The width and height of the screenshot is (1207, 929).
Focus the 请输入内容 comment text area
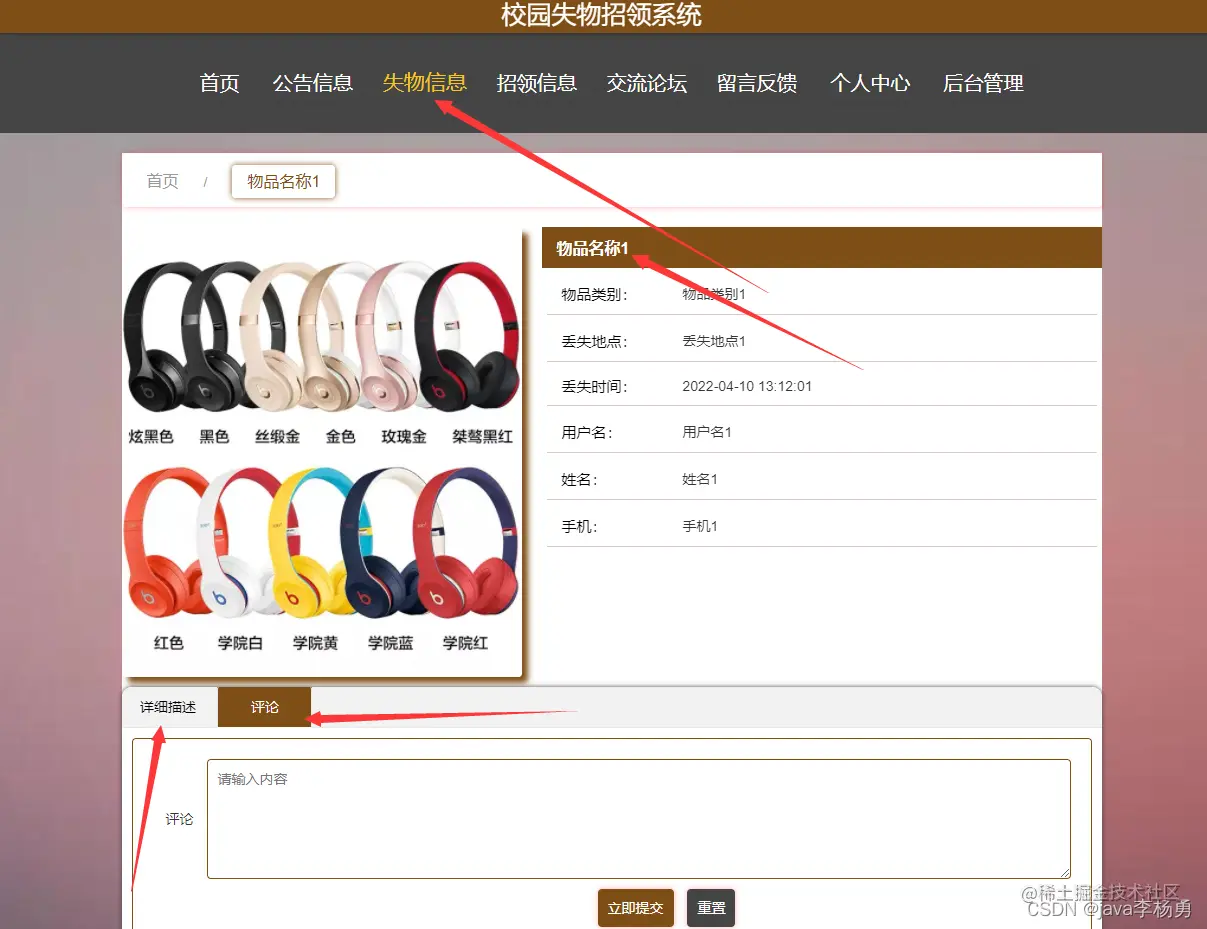point(639,819)
